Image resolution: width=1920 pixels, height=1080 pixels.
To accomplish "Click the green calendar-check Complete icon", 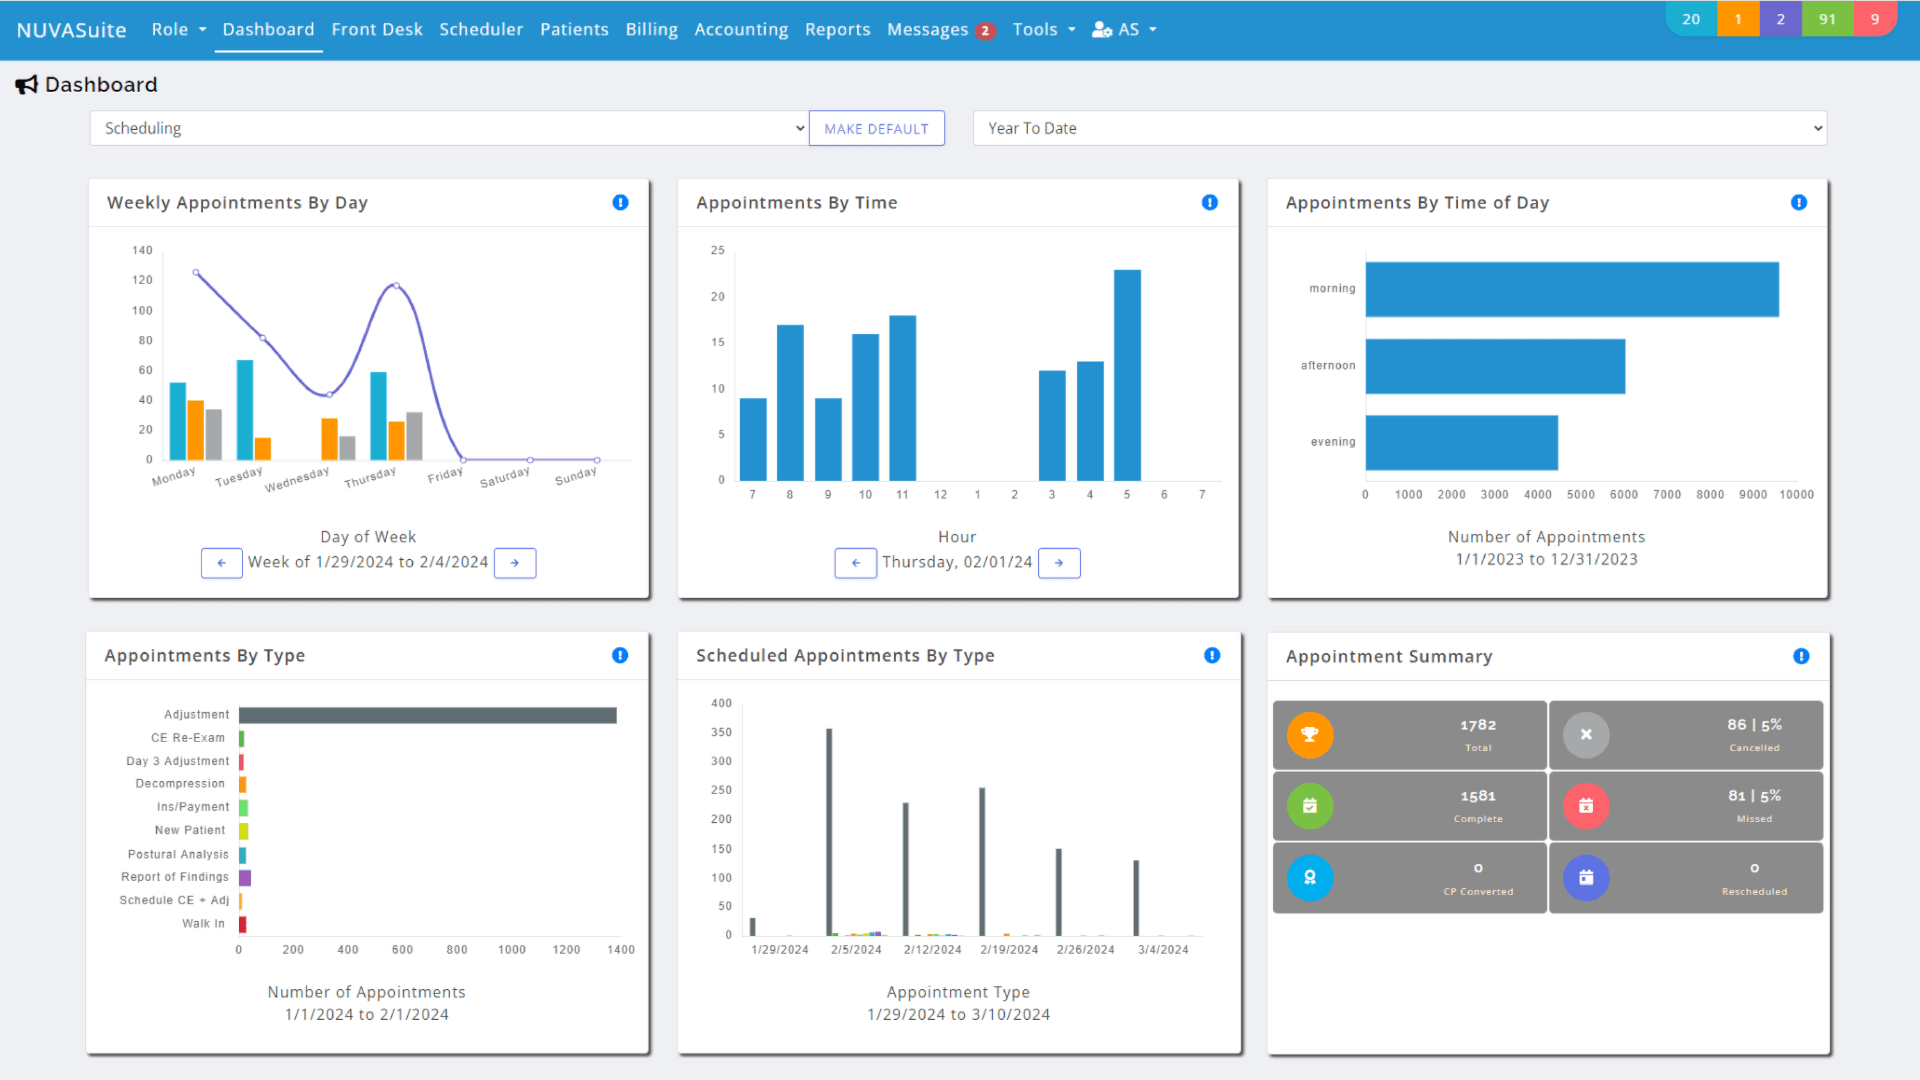I will point(1310,806).
